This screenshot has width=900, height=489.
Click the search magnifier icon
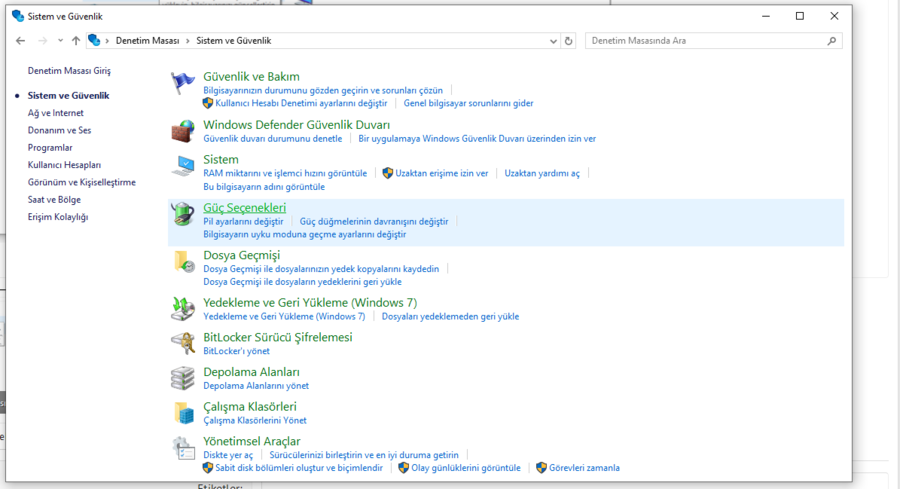tap(832, 41)
